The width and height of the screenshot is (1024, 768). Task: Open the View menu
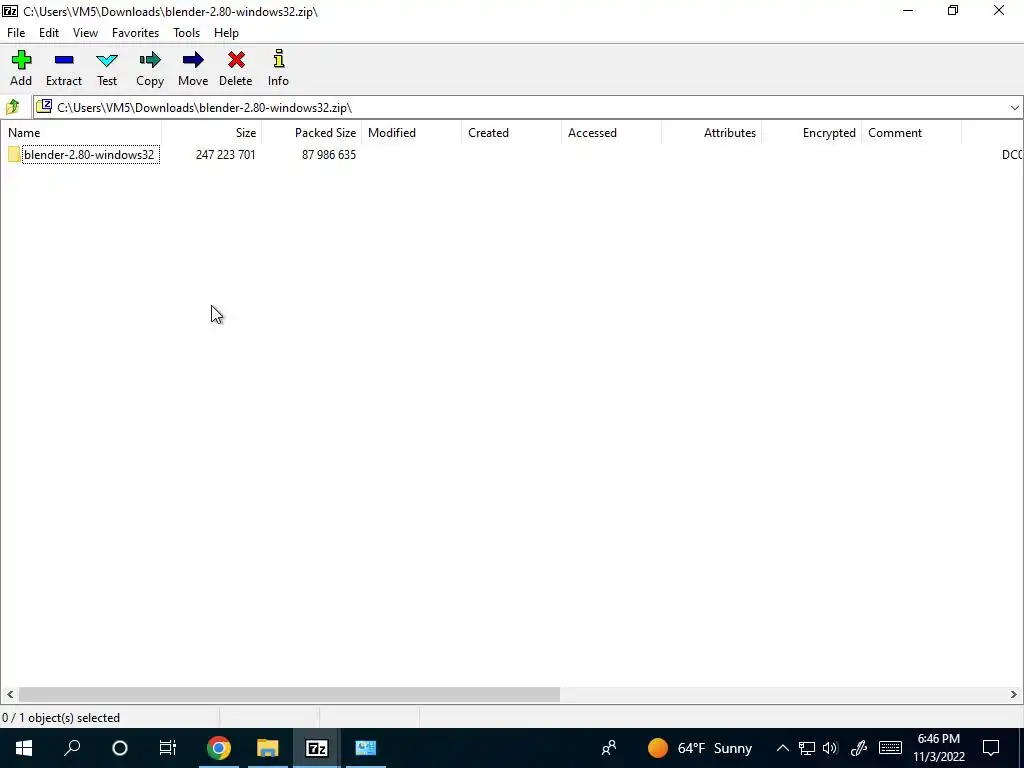86,33
